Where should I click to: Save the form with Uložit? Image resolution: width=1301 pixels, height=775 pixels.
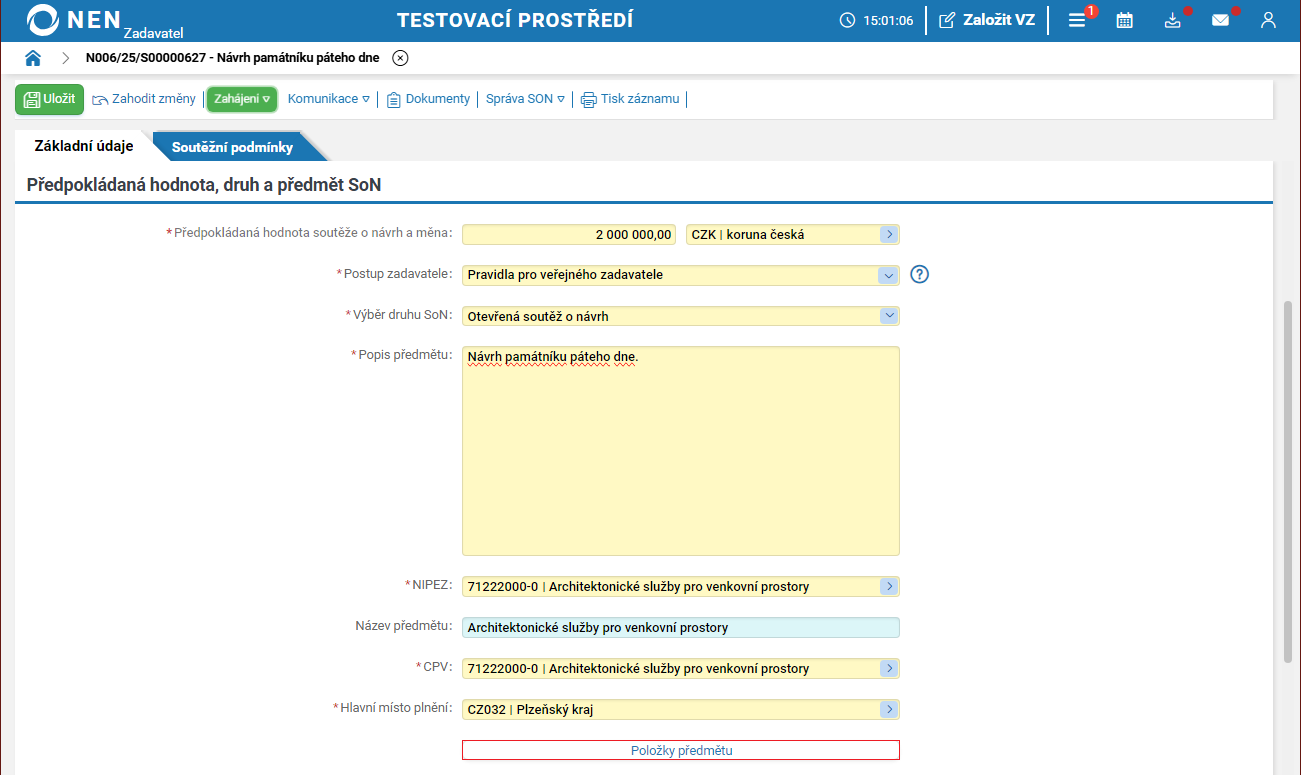[x=50, y=99]
